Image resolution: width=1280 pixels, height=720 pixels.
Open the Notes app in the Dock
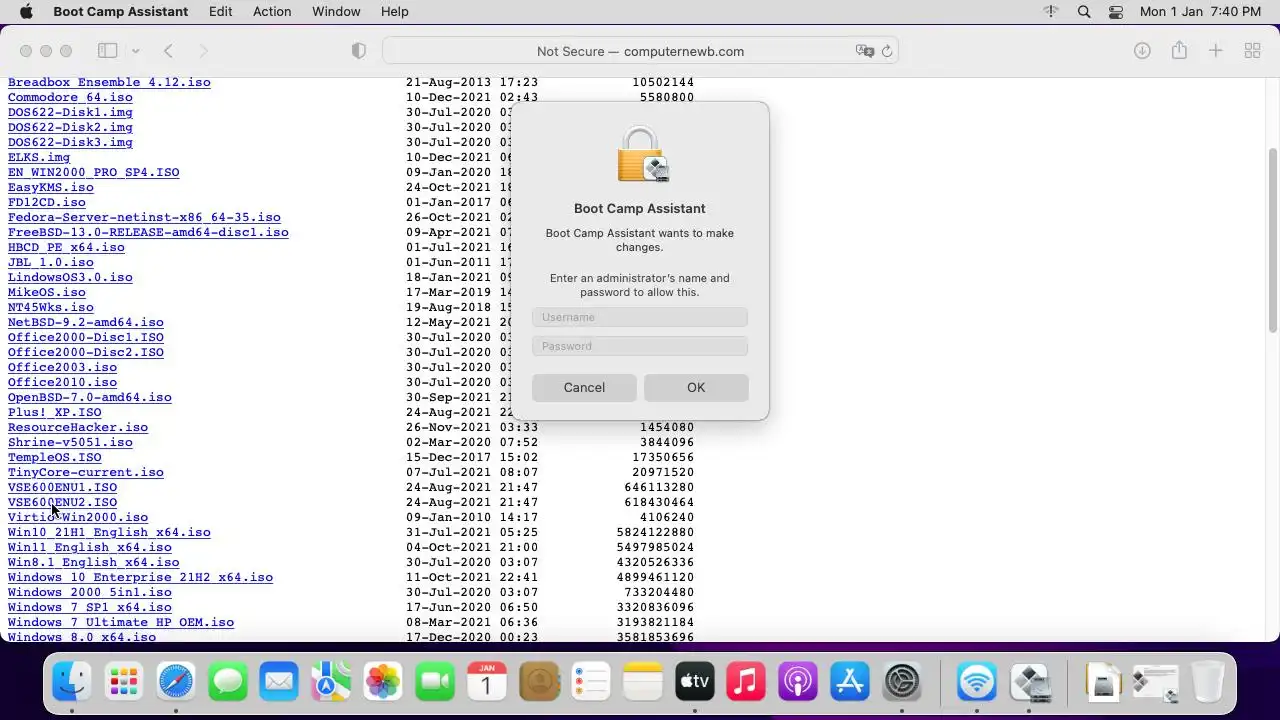click(643, 683)
